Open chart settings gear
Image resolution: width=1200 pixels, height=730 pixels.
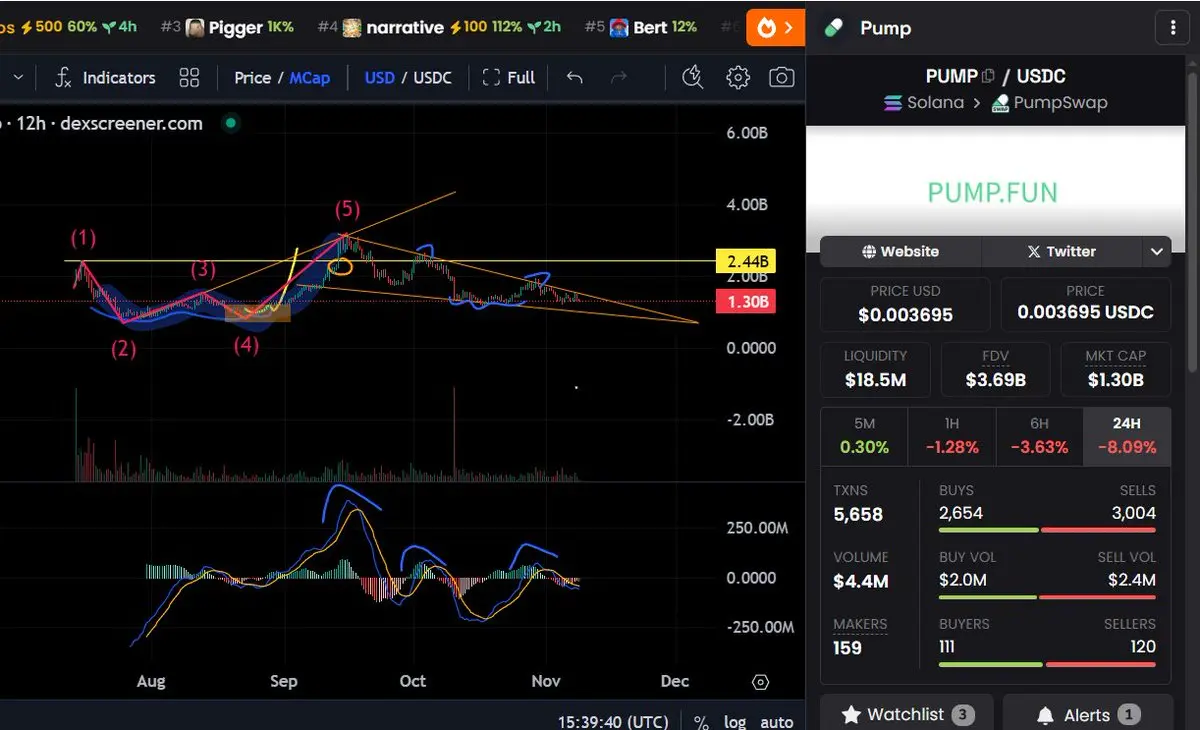point(738,77)
